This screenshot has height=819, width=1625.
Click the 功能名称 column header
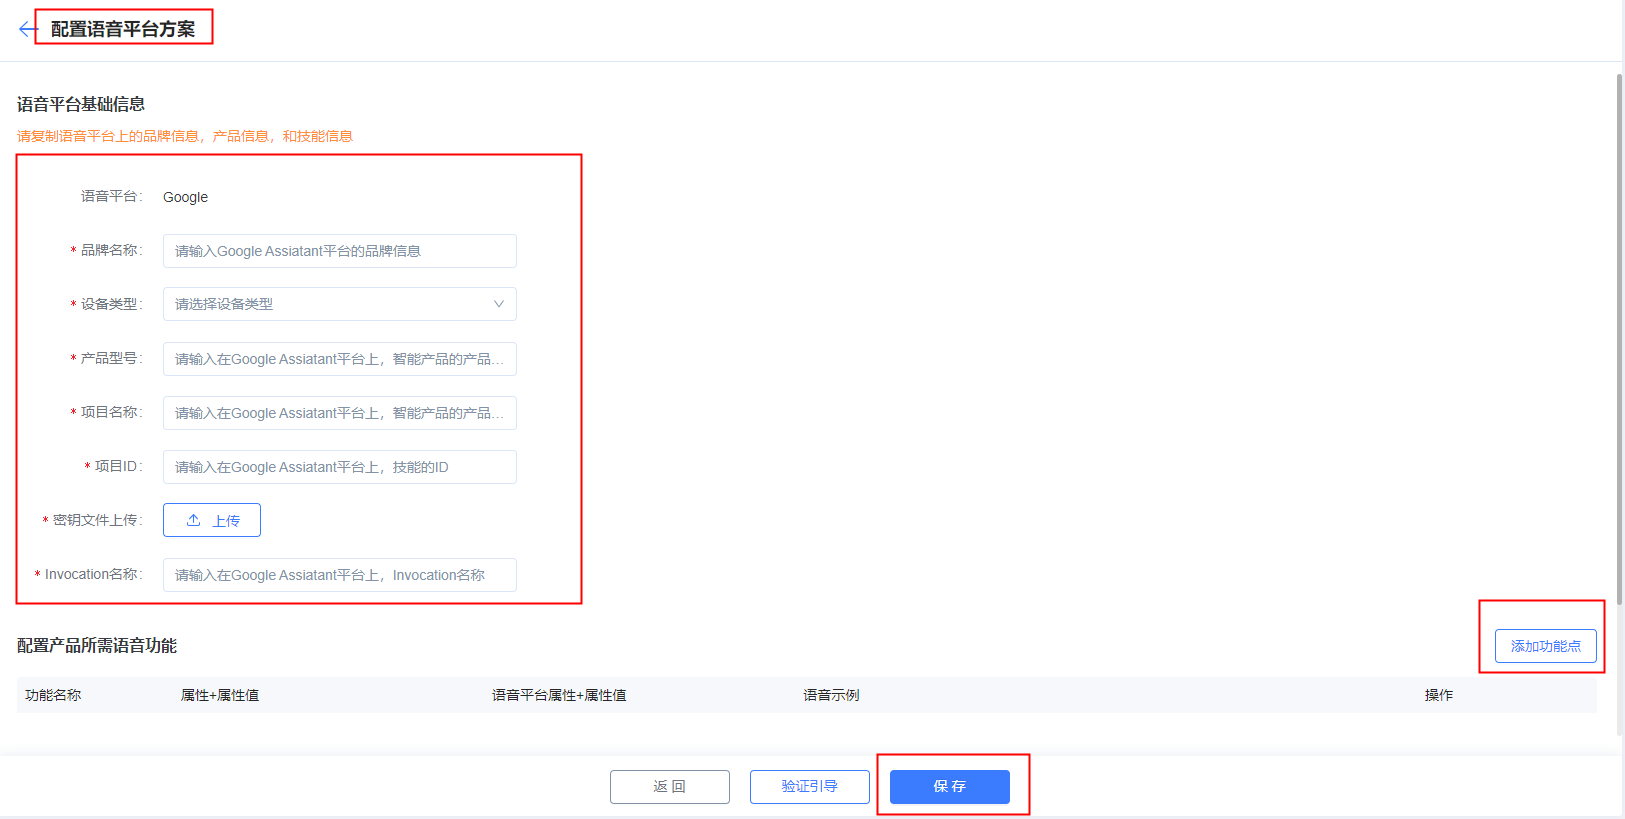53,695
